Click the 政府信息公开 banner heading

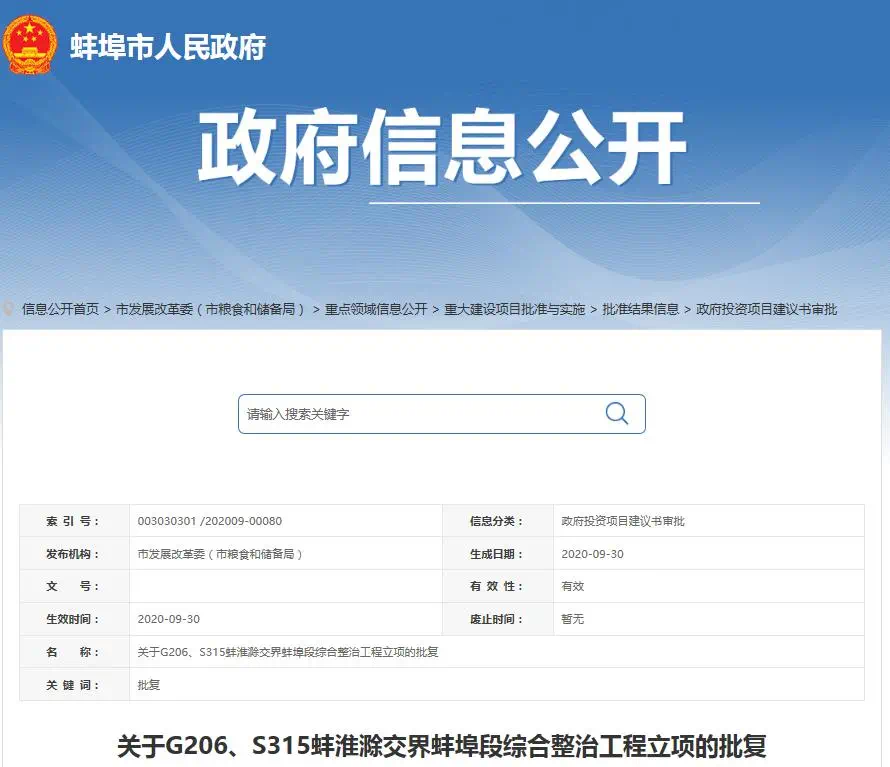tap(443, 147)
